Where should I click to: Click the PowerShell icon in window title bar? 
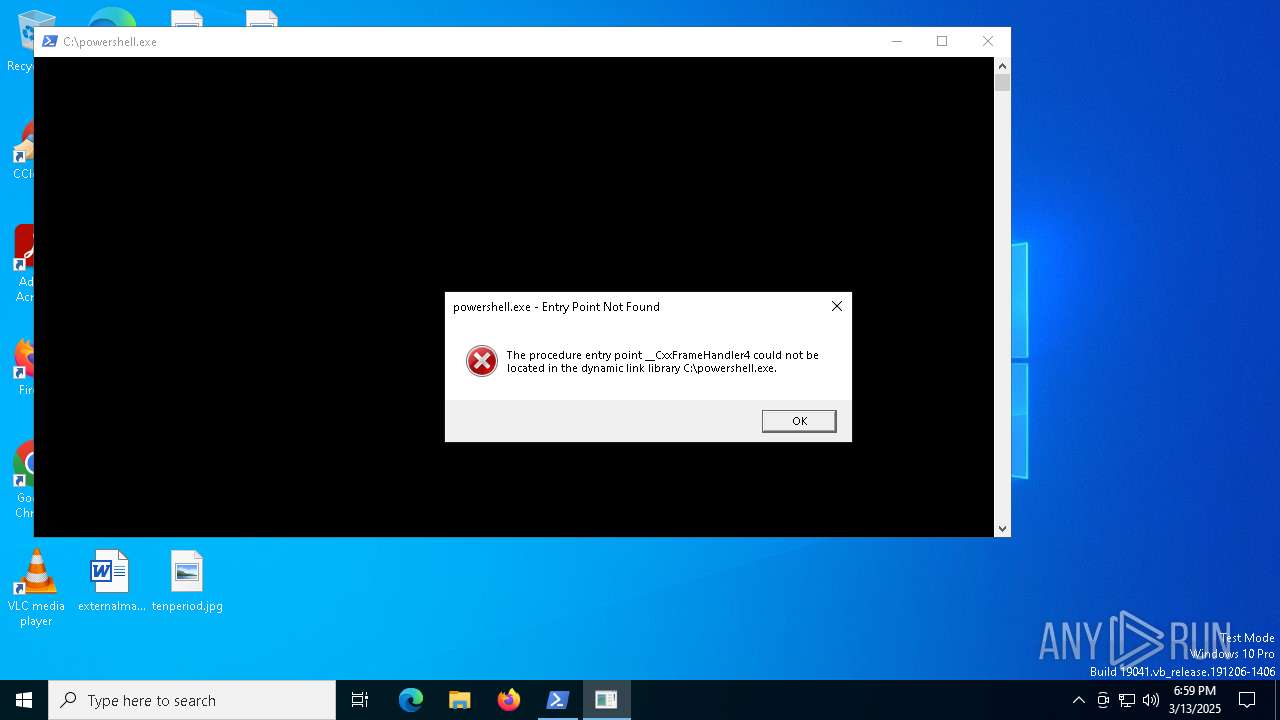(x=49, y=41)
